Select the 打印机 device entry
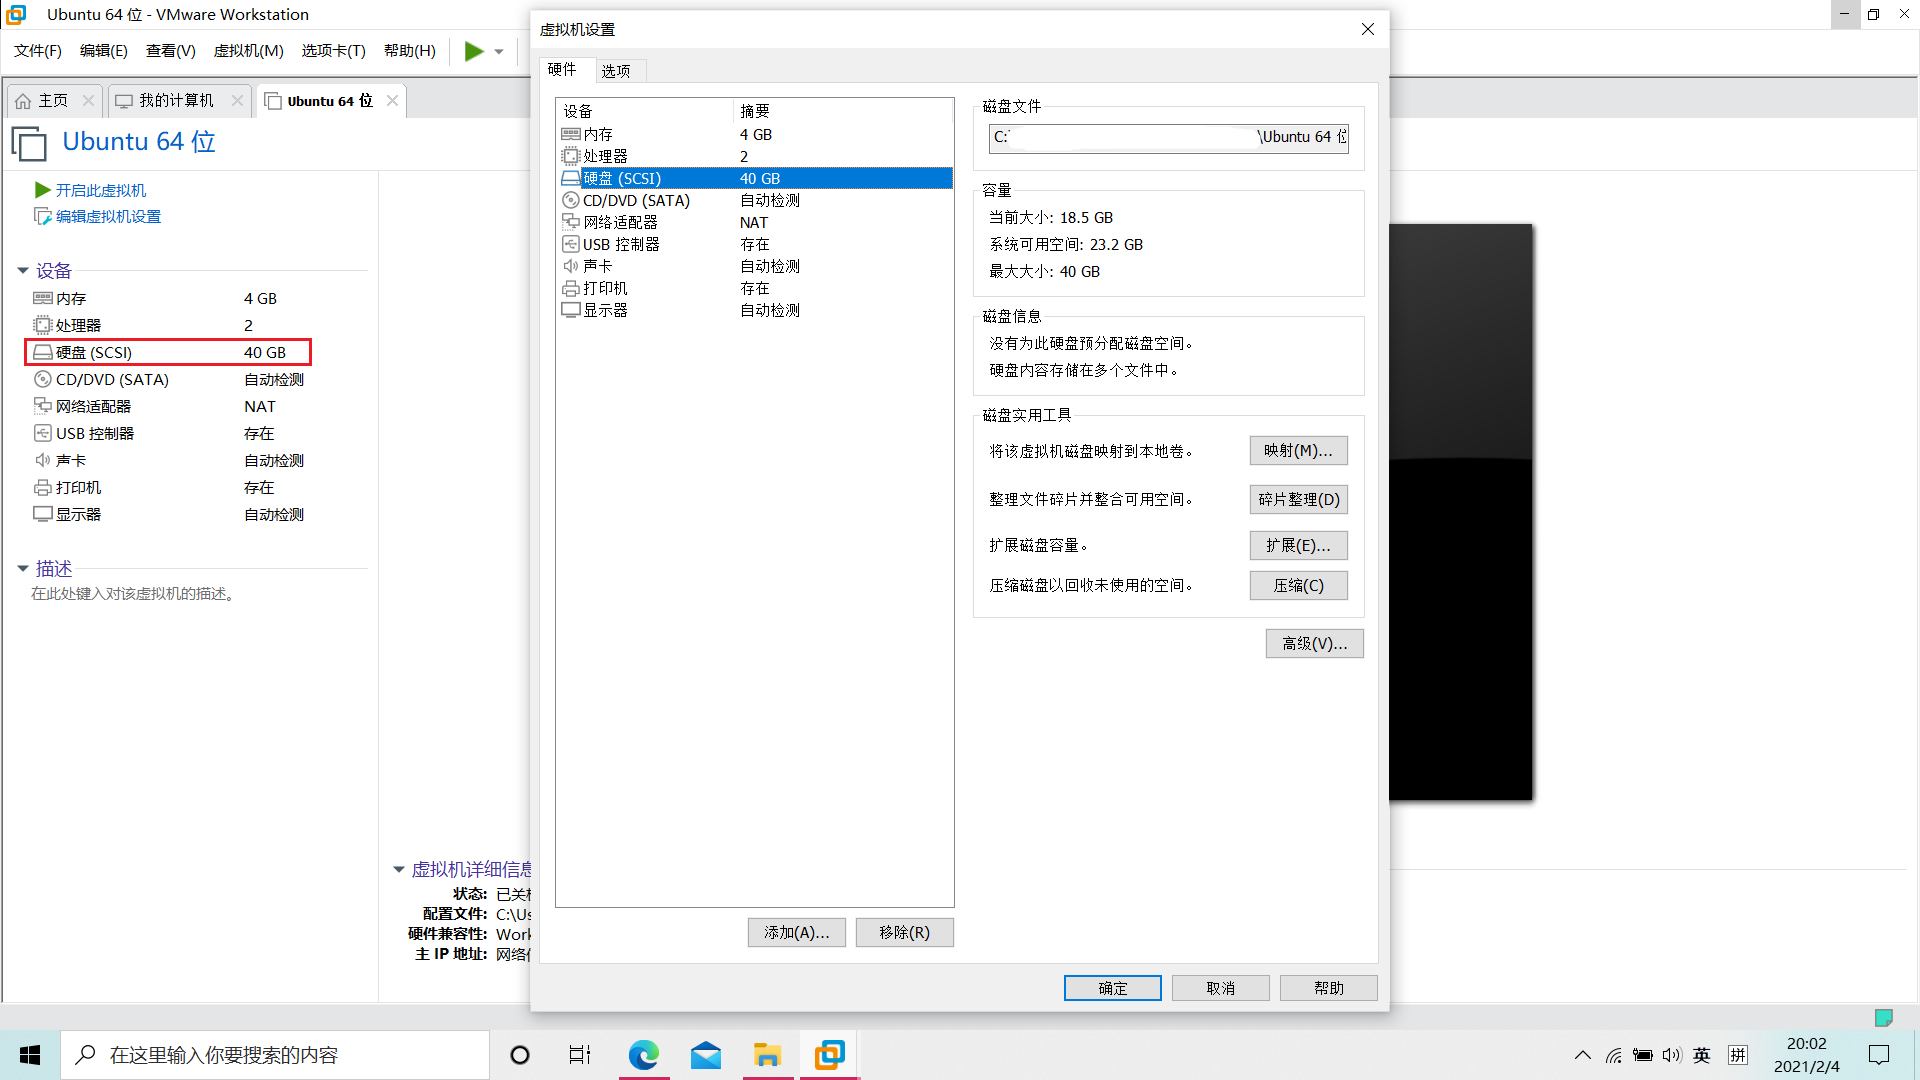 click(605, 288)
